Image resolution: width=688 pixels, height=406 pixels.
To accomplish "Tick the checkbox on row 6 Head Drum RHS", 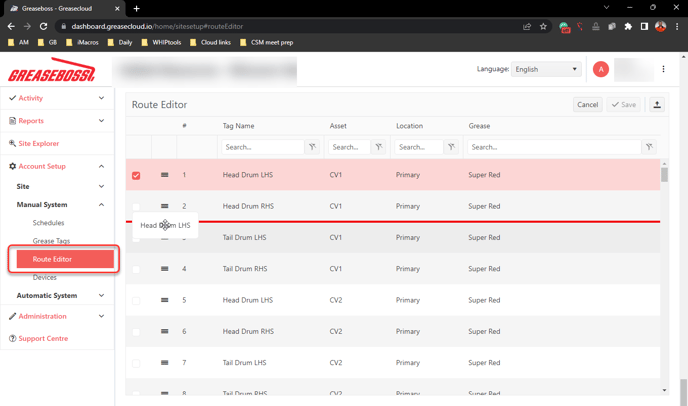I will (x=136, y=332).
